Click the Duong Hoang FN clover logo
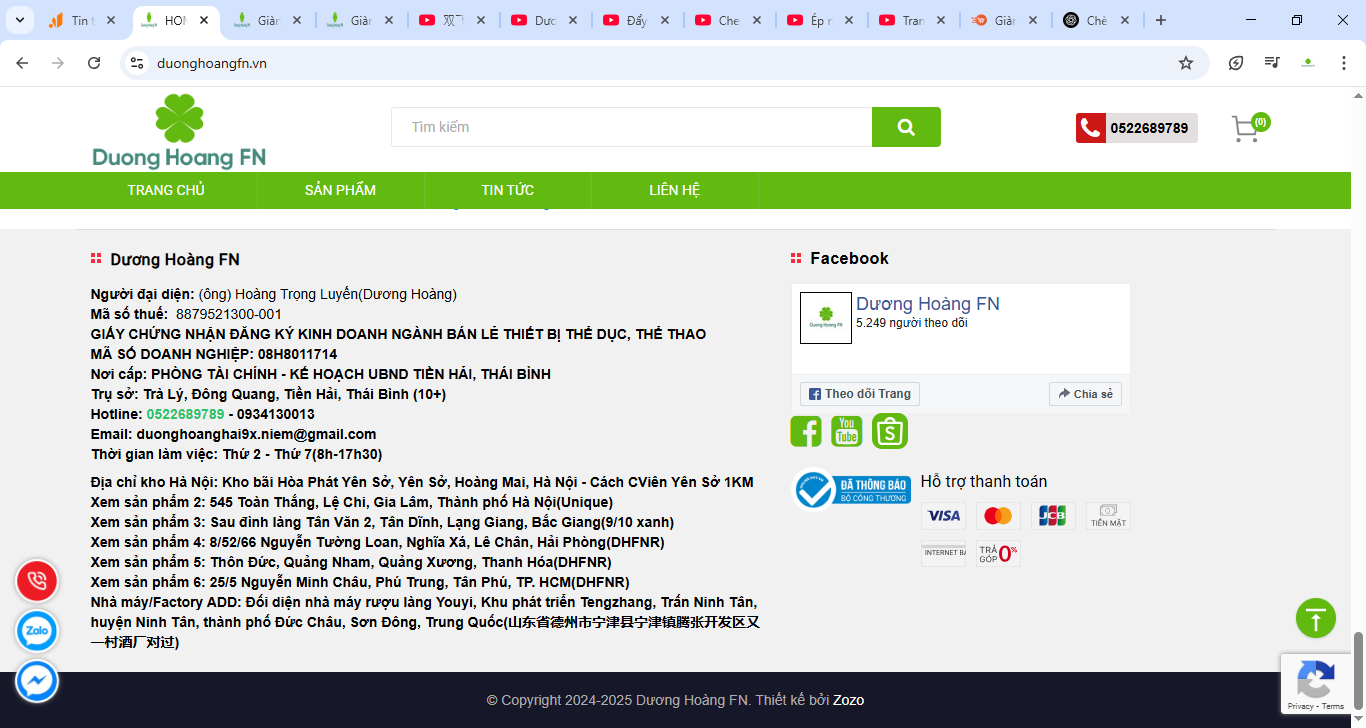Image resolution: width=1366 pixels, height=728 pixels. (179, 130)
